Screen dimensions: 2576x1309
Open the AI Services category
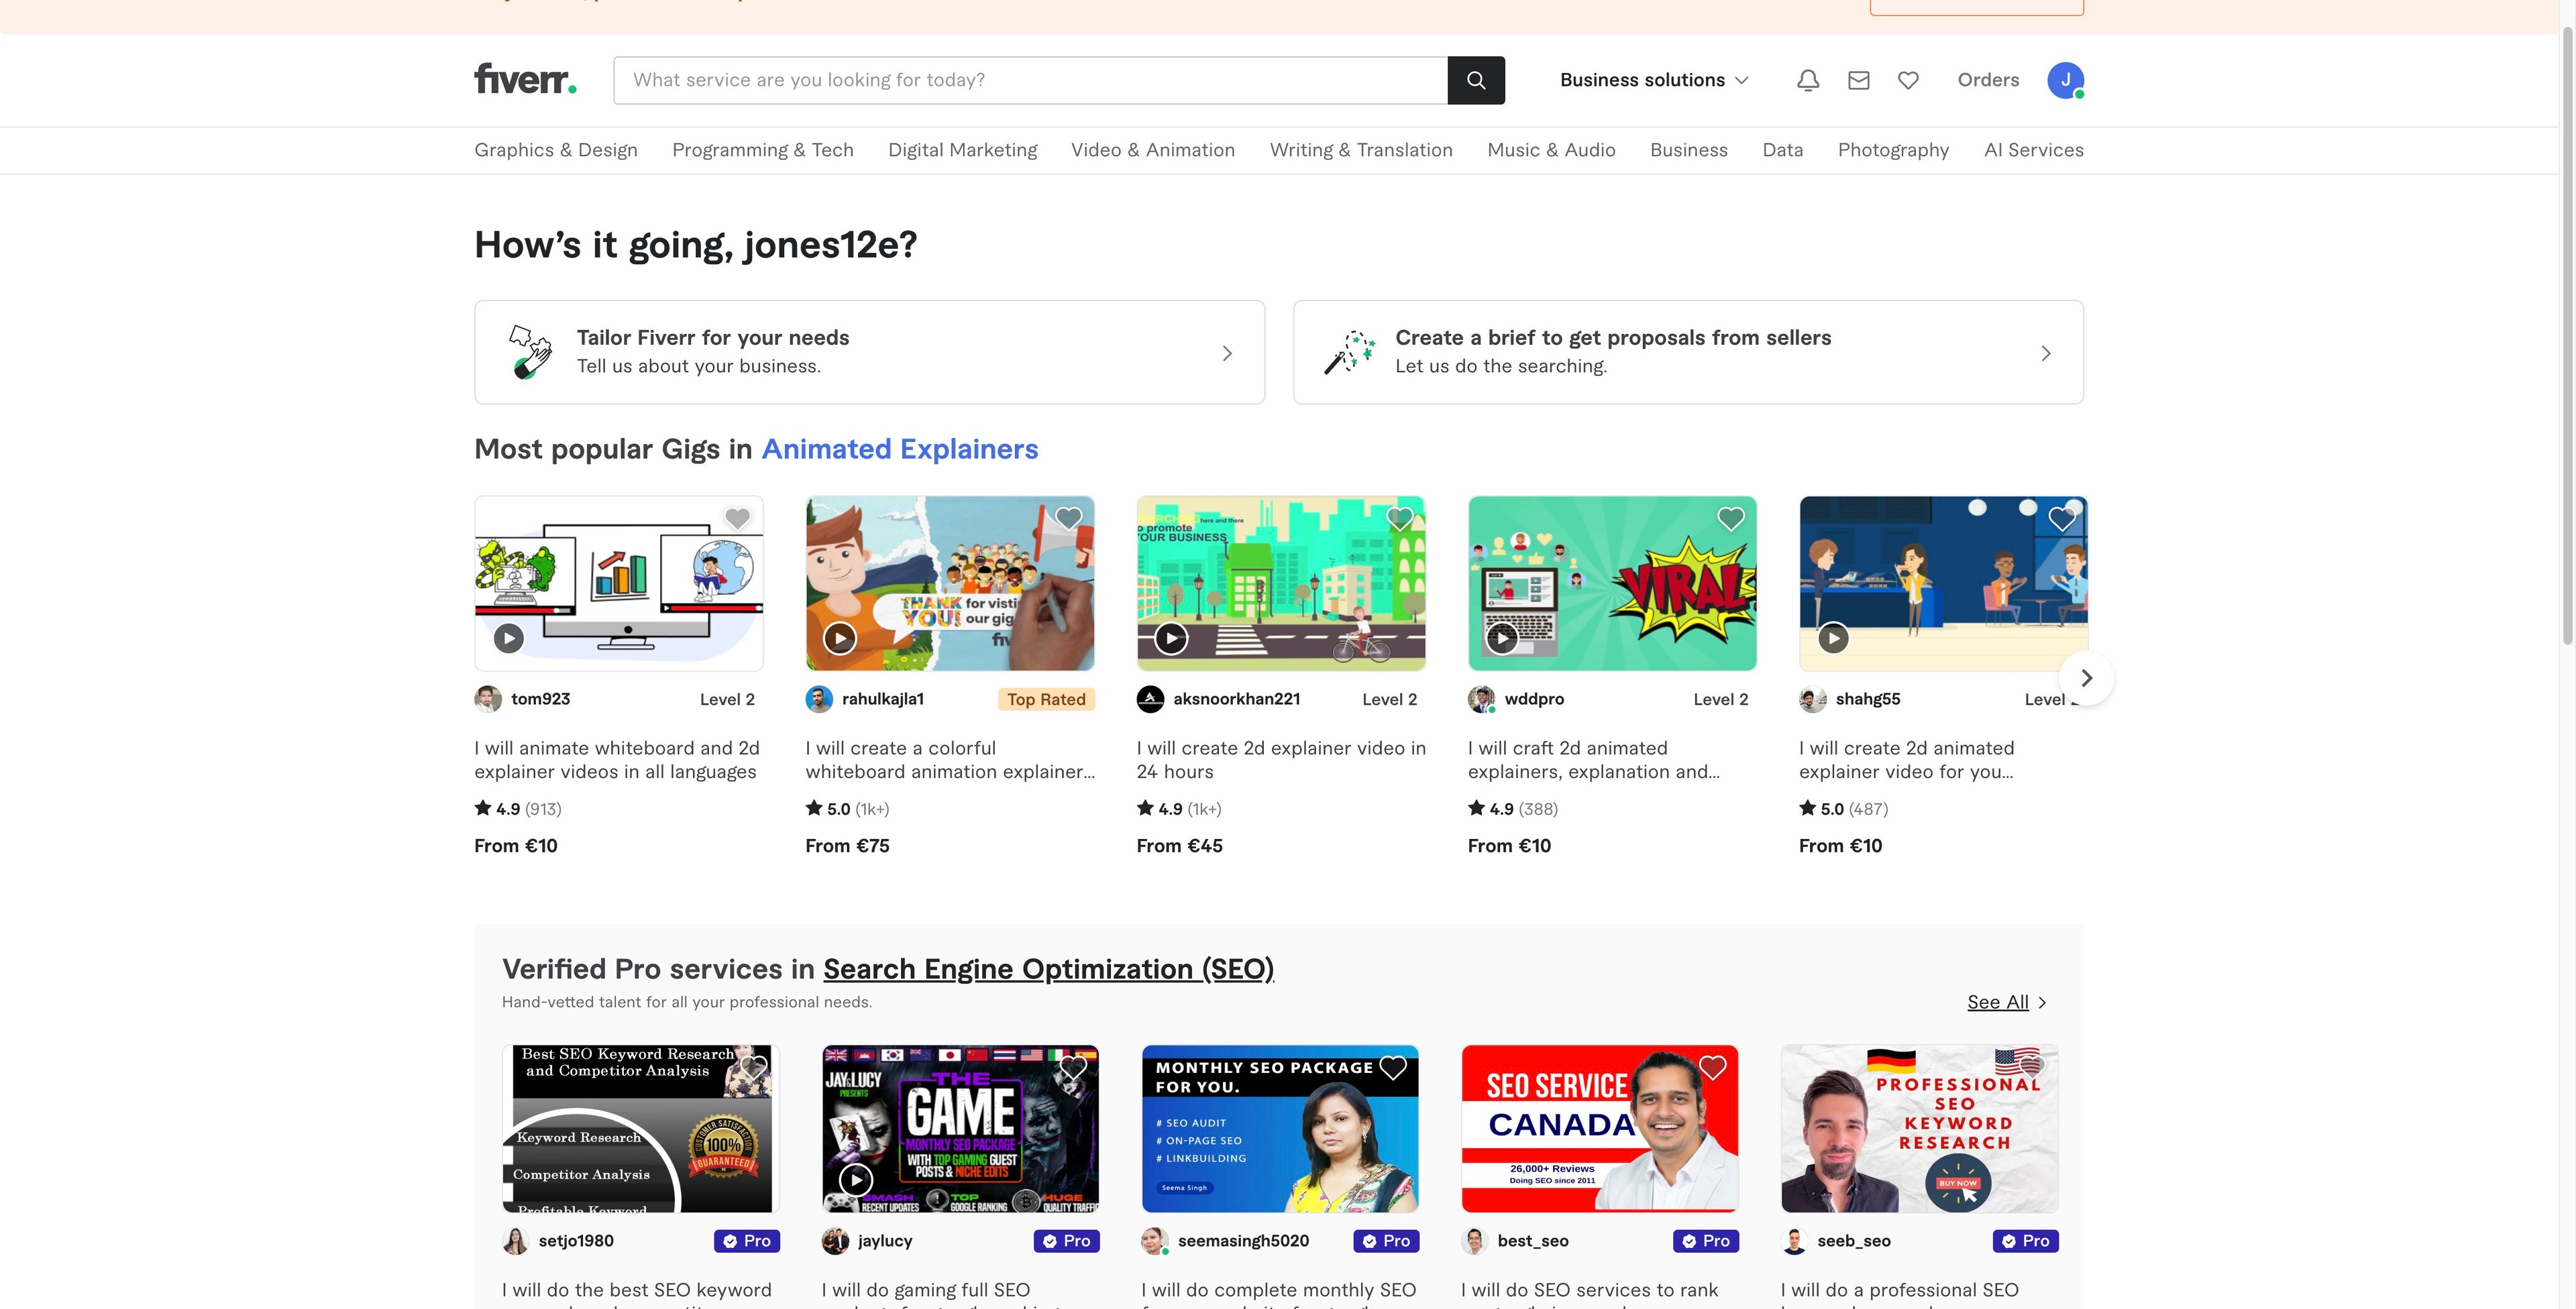pyautogui.click(x=2033, y=150)
